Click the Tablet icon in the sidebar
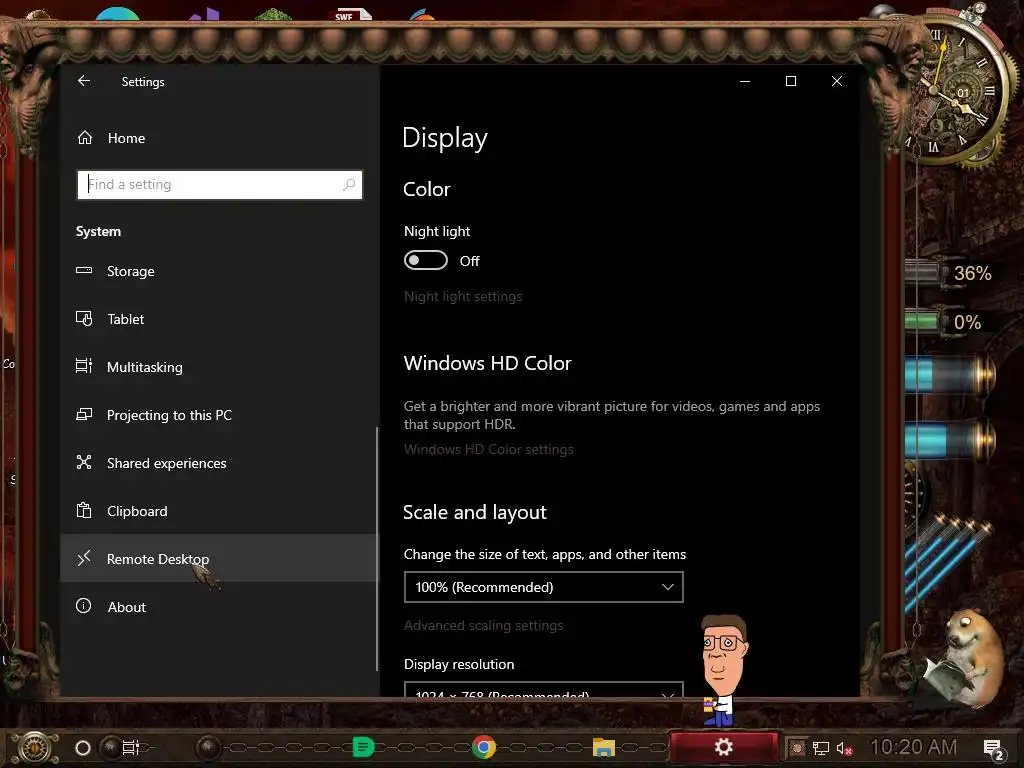Image resolution: width=1024 pixels, height=768 pixels. pos(84,318)
